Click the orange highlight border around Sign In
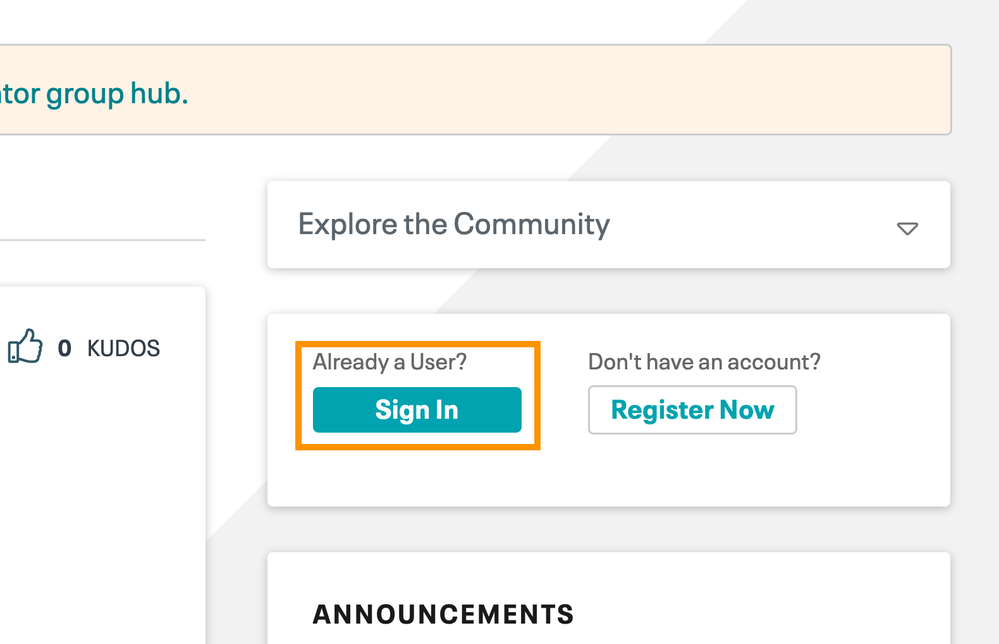Viewport: 999px width, 644px height. (298, 396)
